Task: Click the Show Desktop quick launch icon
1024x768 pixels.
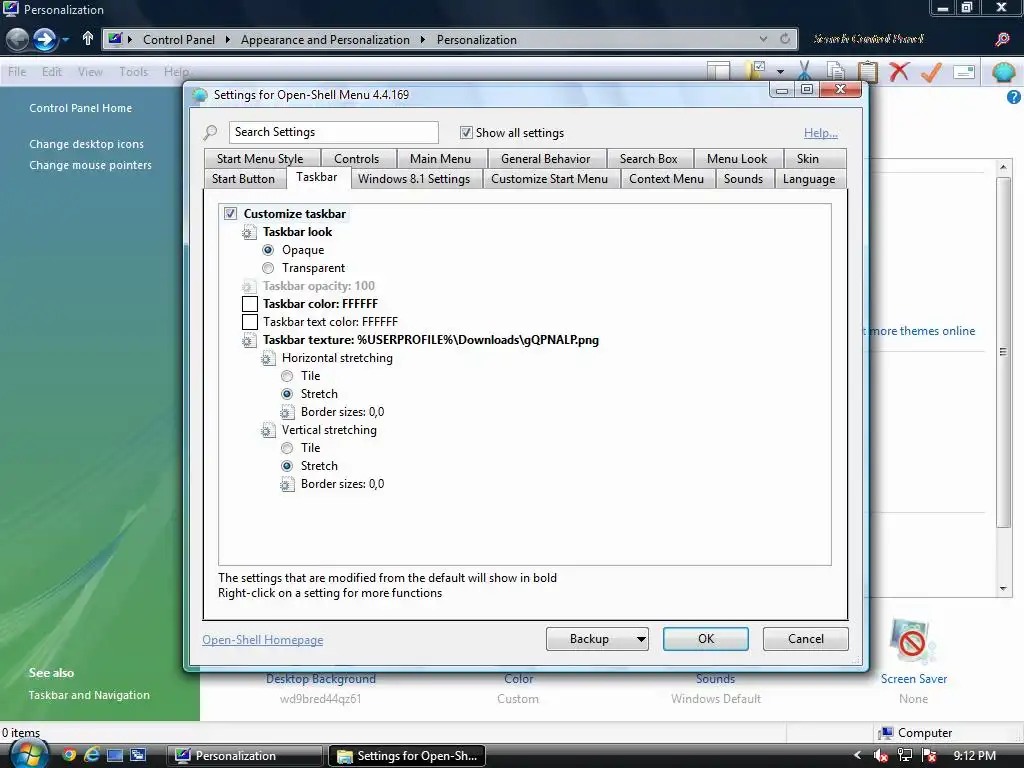Action: click(x=115, y=756)
